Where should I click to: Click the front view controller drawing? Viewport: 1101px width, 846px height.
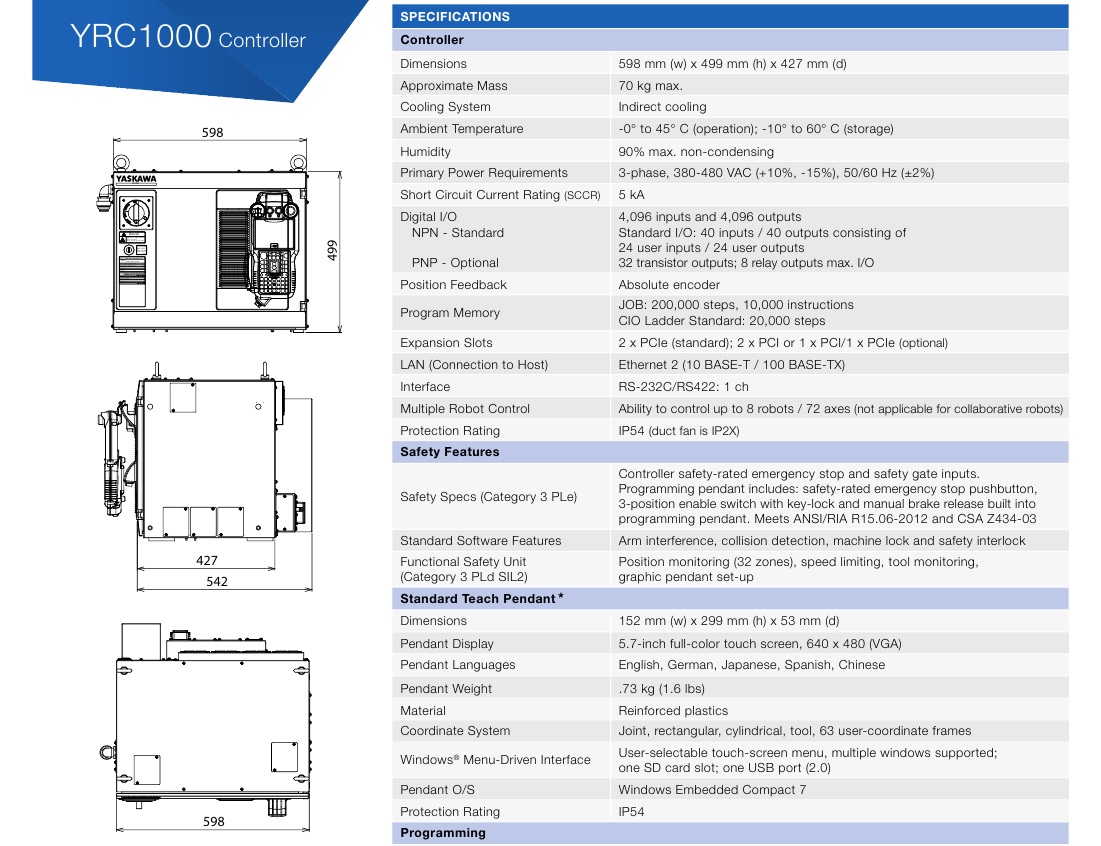tap(209, 244)
